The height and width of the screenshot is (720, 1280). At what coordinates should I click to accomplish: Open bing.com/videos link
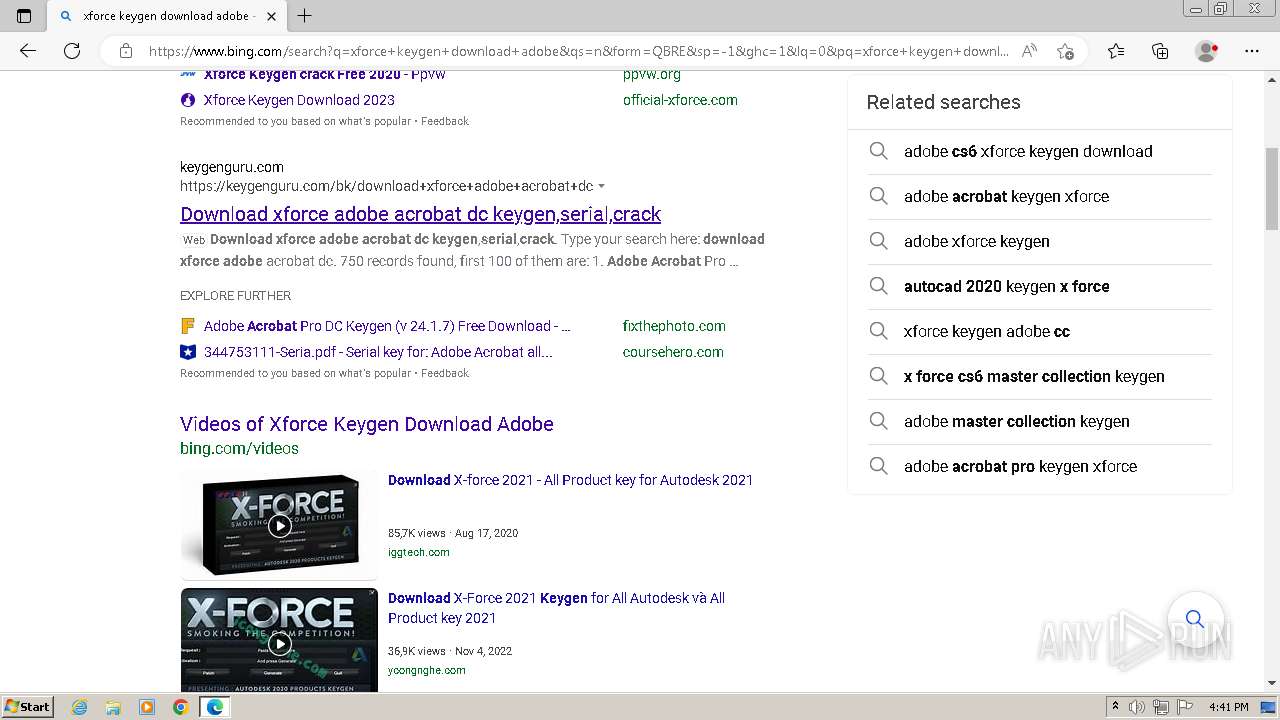click(x=239, y=449)
